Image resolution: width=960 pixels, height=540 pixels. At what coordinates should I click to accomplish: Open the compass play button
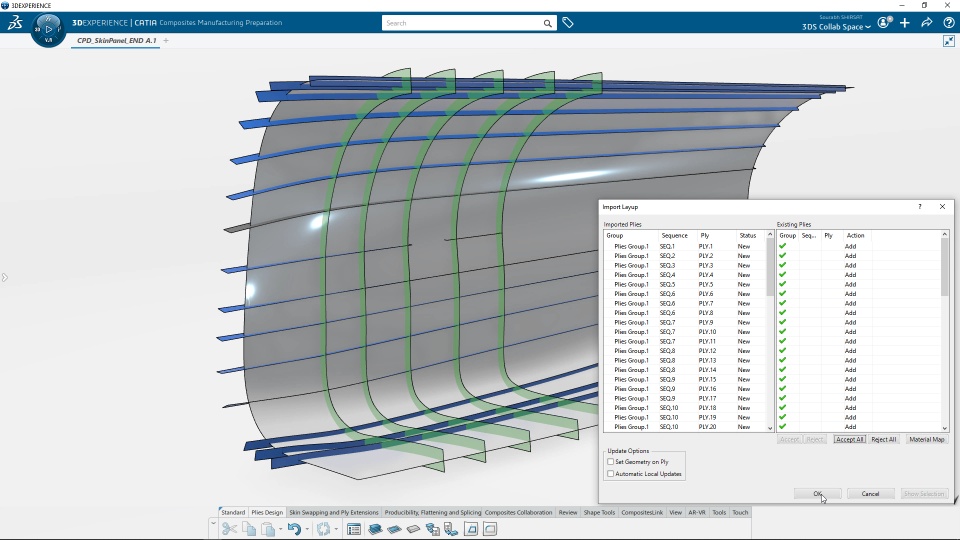(48, 28)
